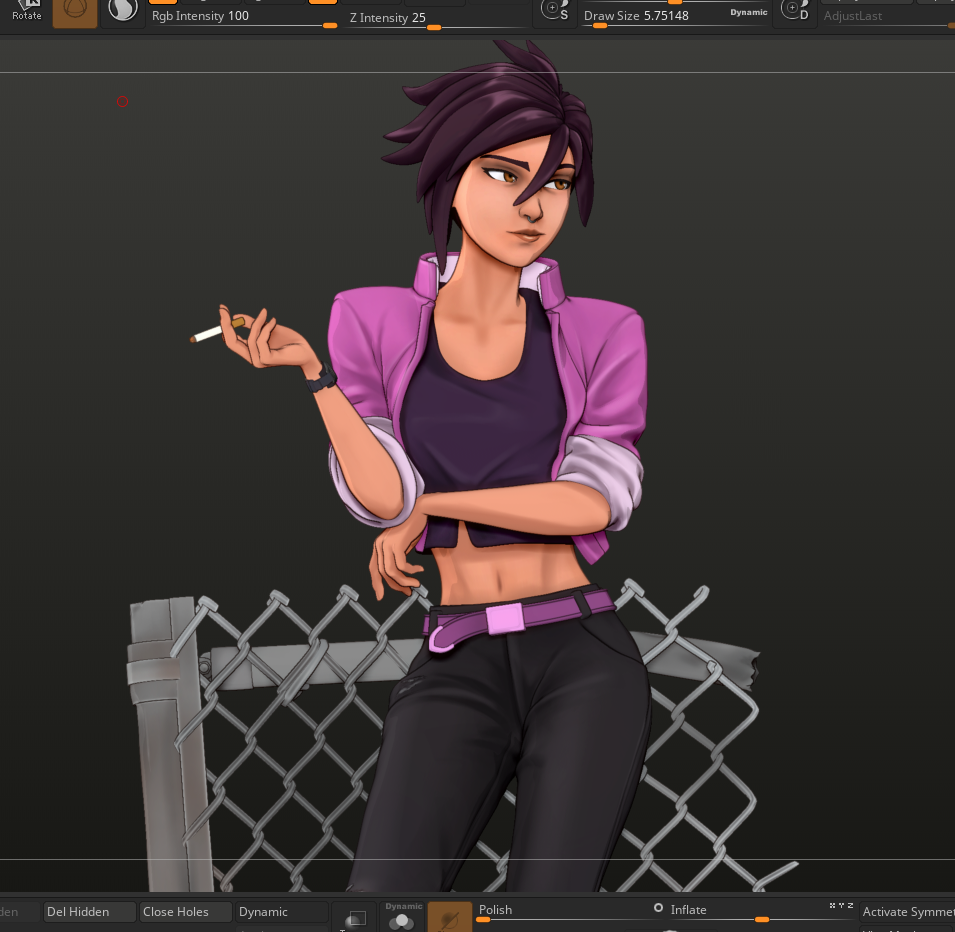Toggle Dynamic next to Draw Size
Image resolution: width=955 pixels, height=932 pixels.
click(x=749, y=12)
